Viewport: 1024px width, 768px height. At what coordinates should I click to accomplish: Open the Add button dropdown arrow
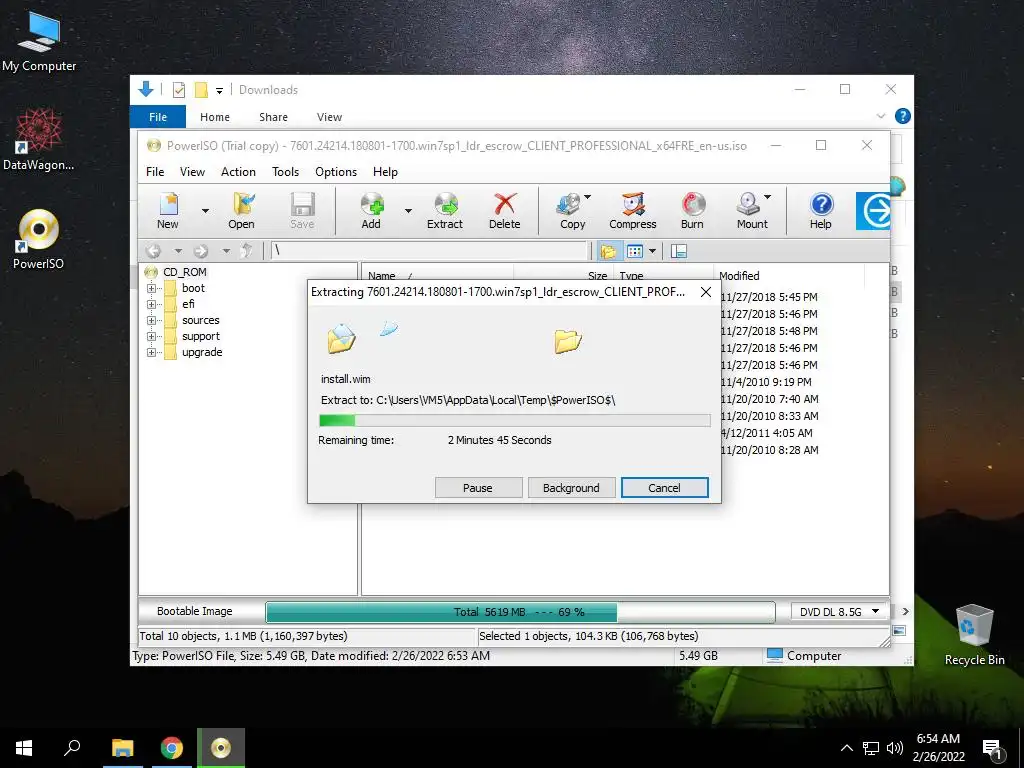(408, 210)
